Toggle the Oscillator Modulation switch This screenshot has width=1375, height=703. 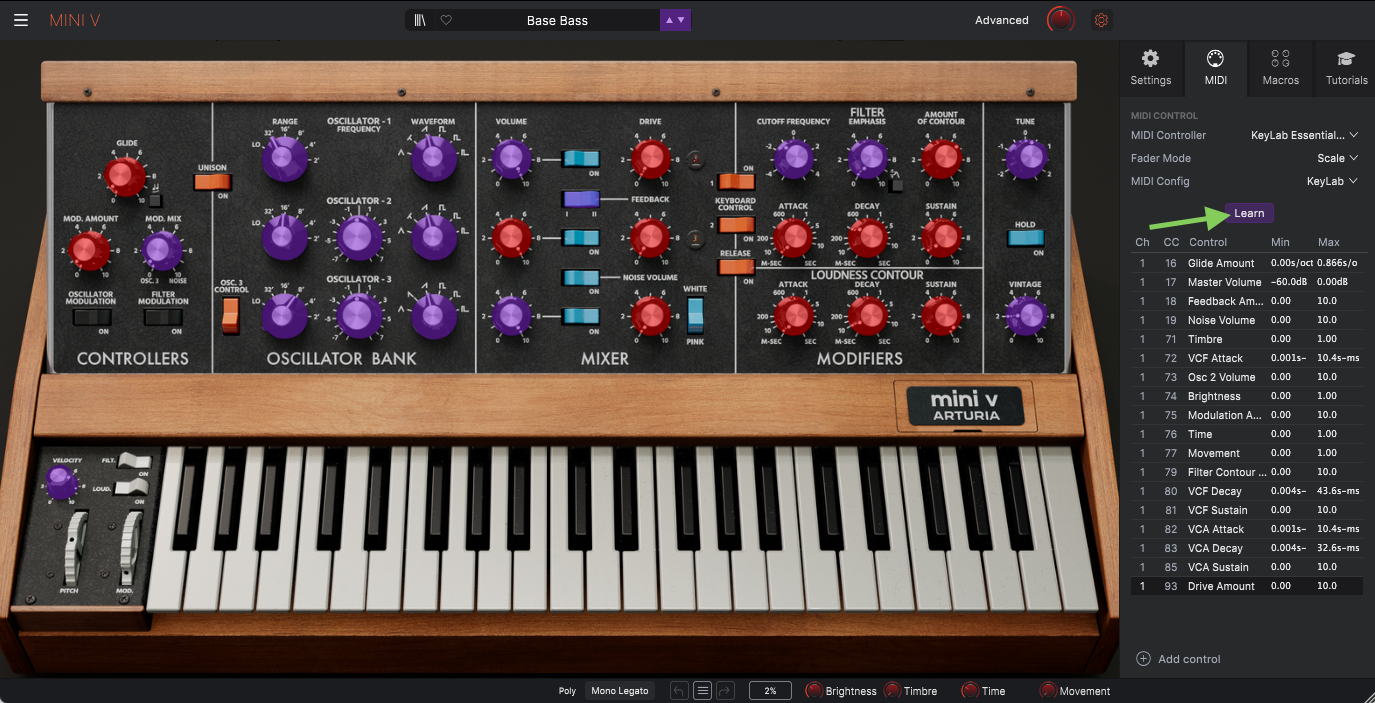tap(91, 317)
